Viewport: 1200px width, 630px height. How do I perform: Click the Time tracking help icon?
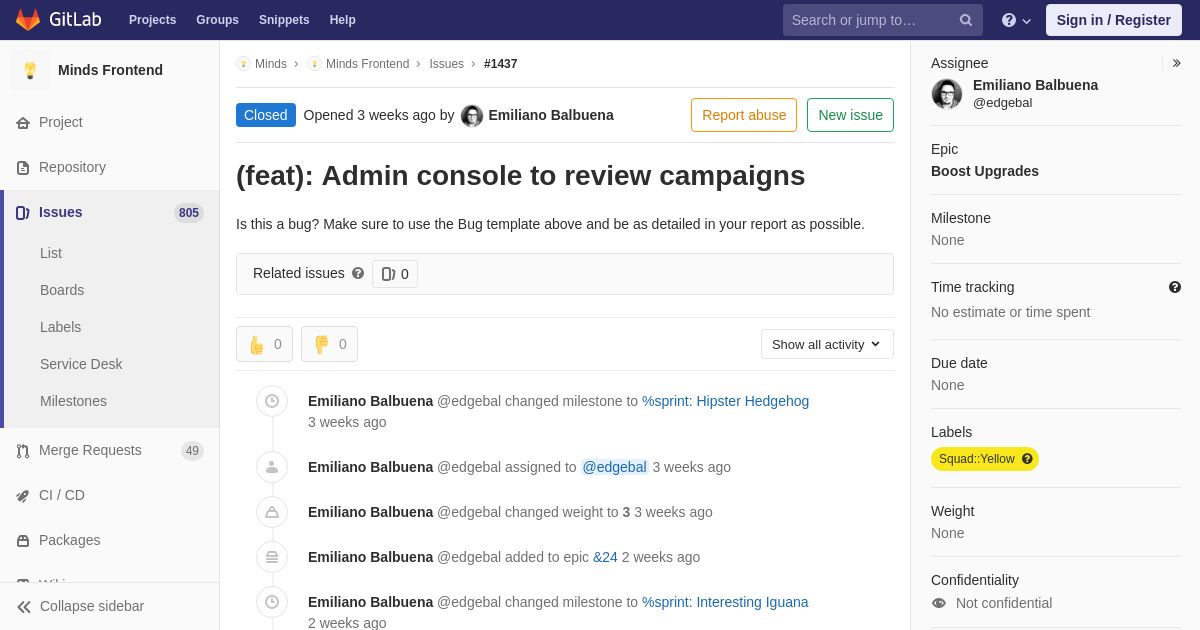(x=1175, y=287)
